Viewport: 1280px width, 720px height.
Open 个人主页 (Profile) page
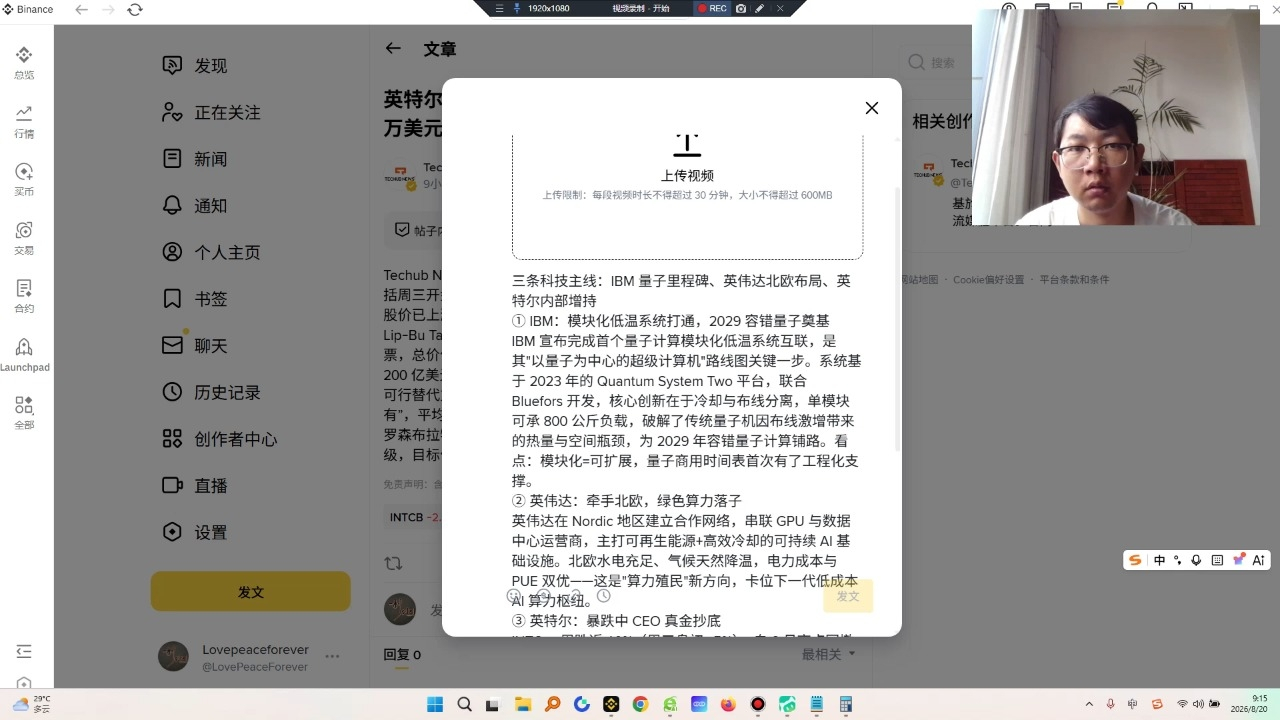[x=211, y=252]
